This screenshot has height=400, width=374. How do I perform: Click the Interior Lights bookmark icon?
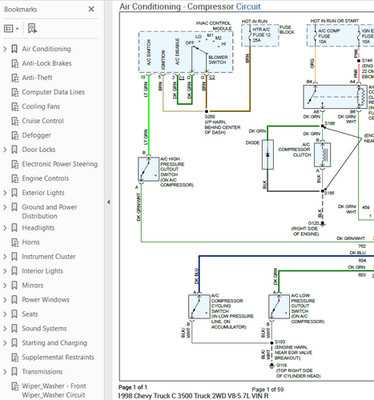click(x=14, y=271)
